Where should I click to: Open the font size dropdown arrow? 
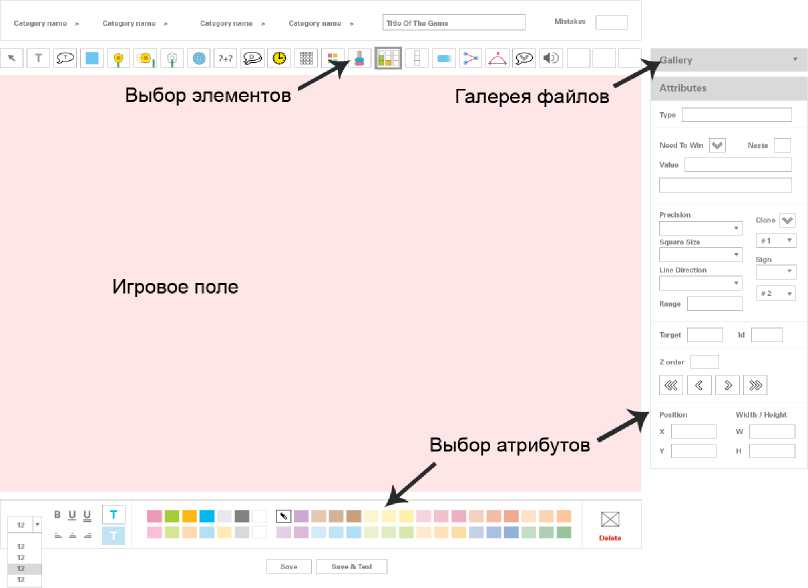tap(37, 525)
